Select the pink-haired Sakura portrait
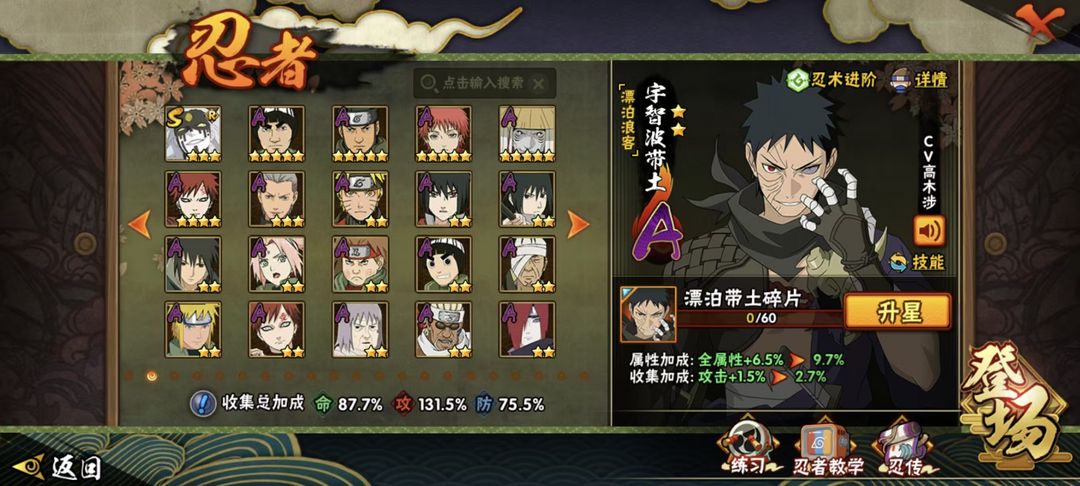The image size is (1080, 486). [x=277, y=264]
